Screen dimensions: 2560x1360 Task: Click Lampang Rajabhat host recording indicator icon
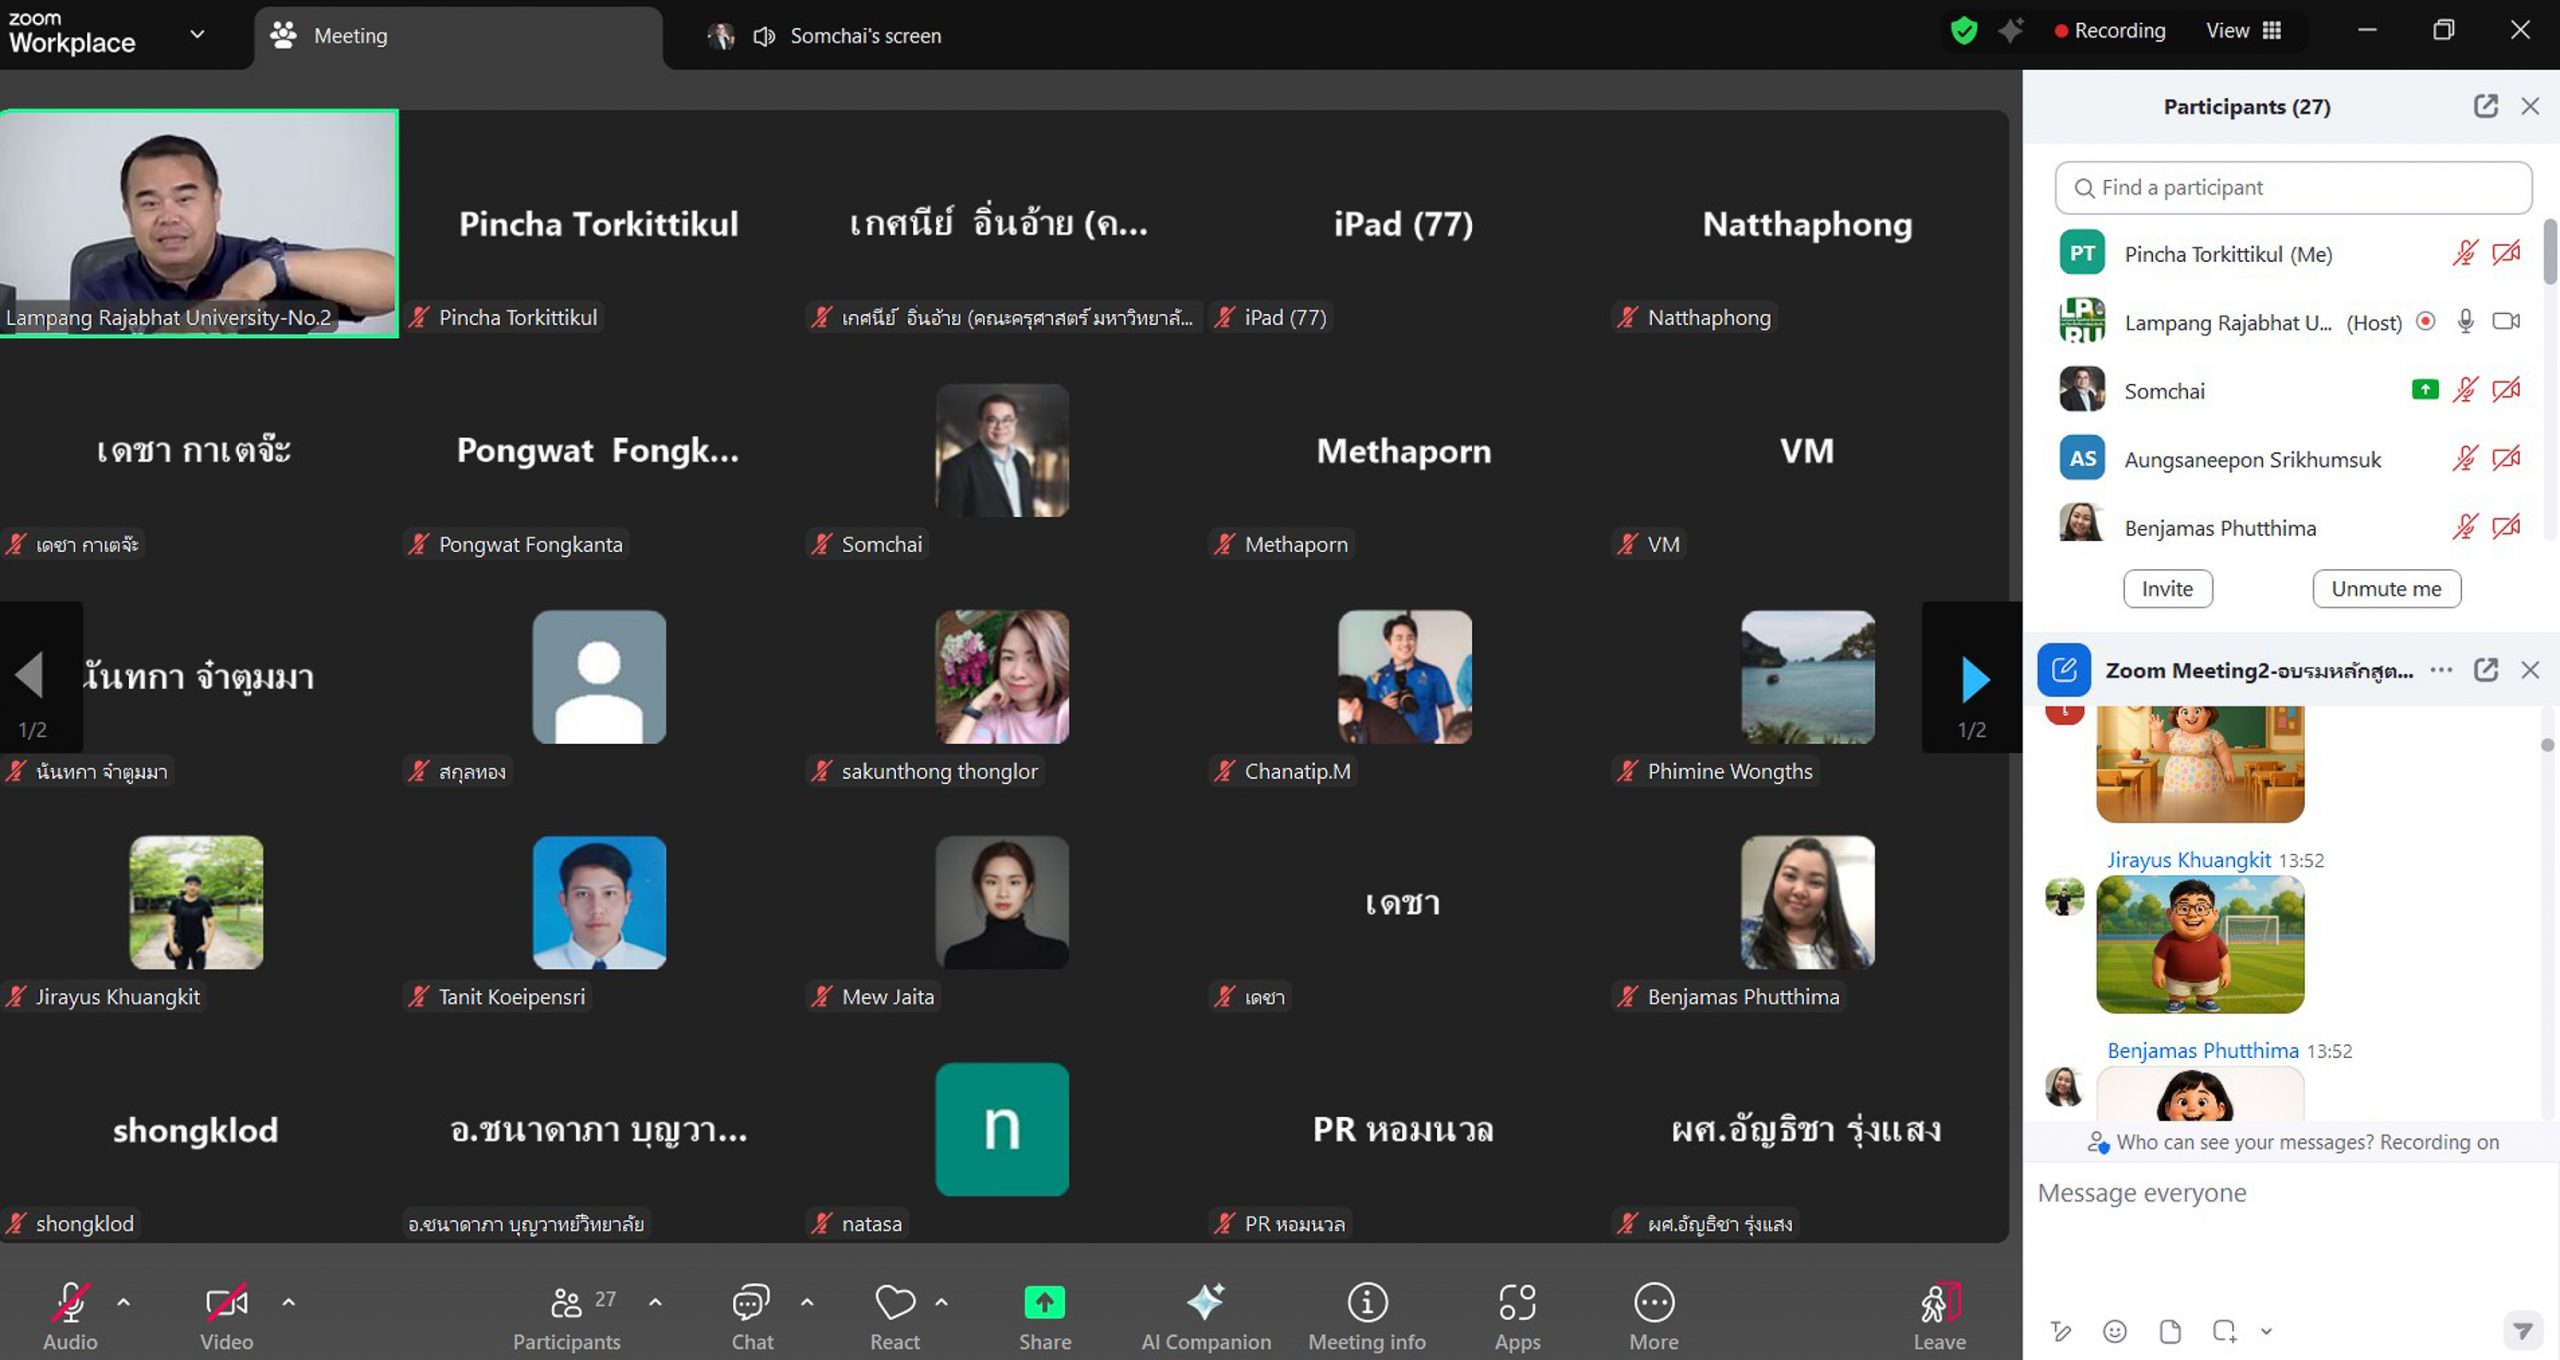pyautogui.click(x=2425, y=322)
